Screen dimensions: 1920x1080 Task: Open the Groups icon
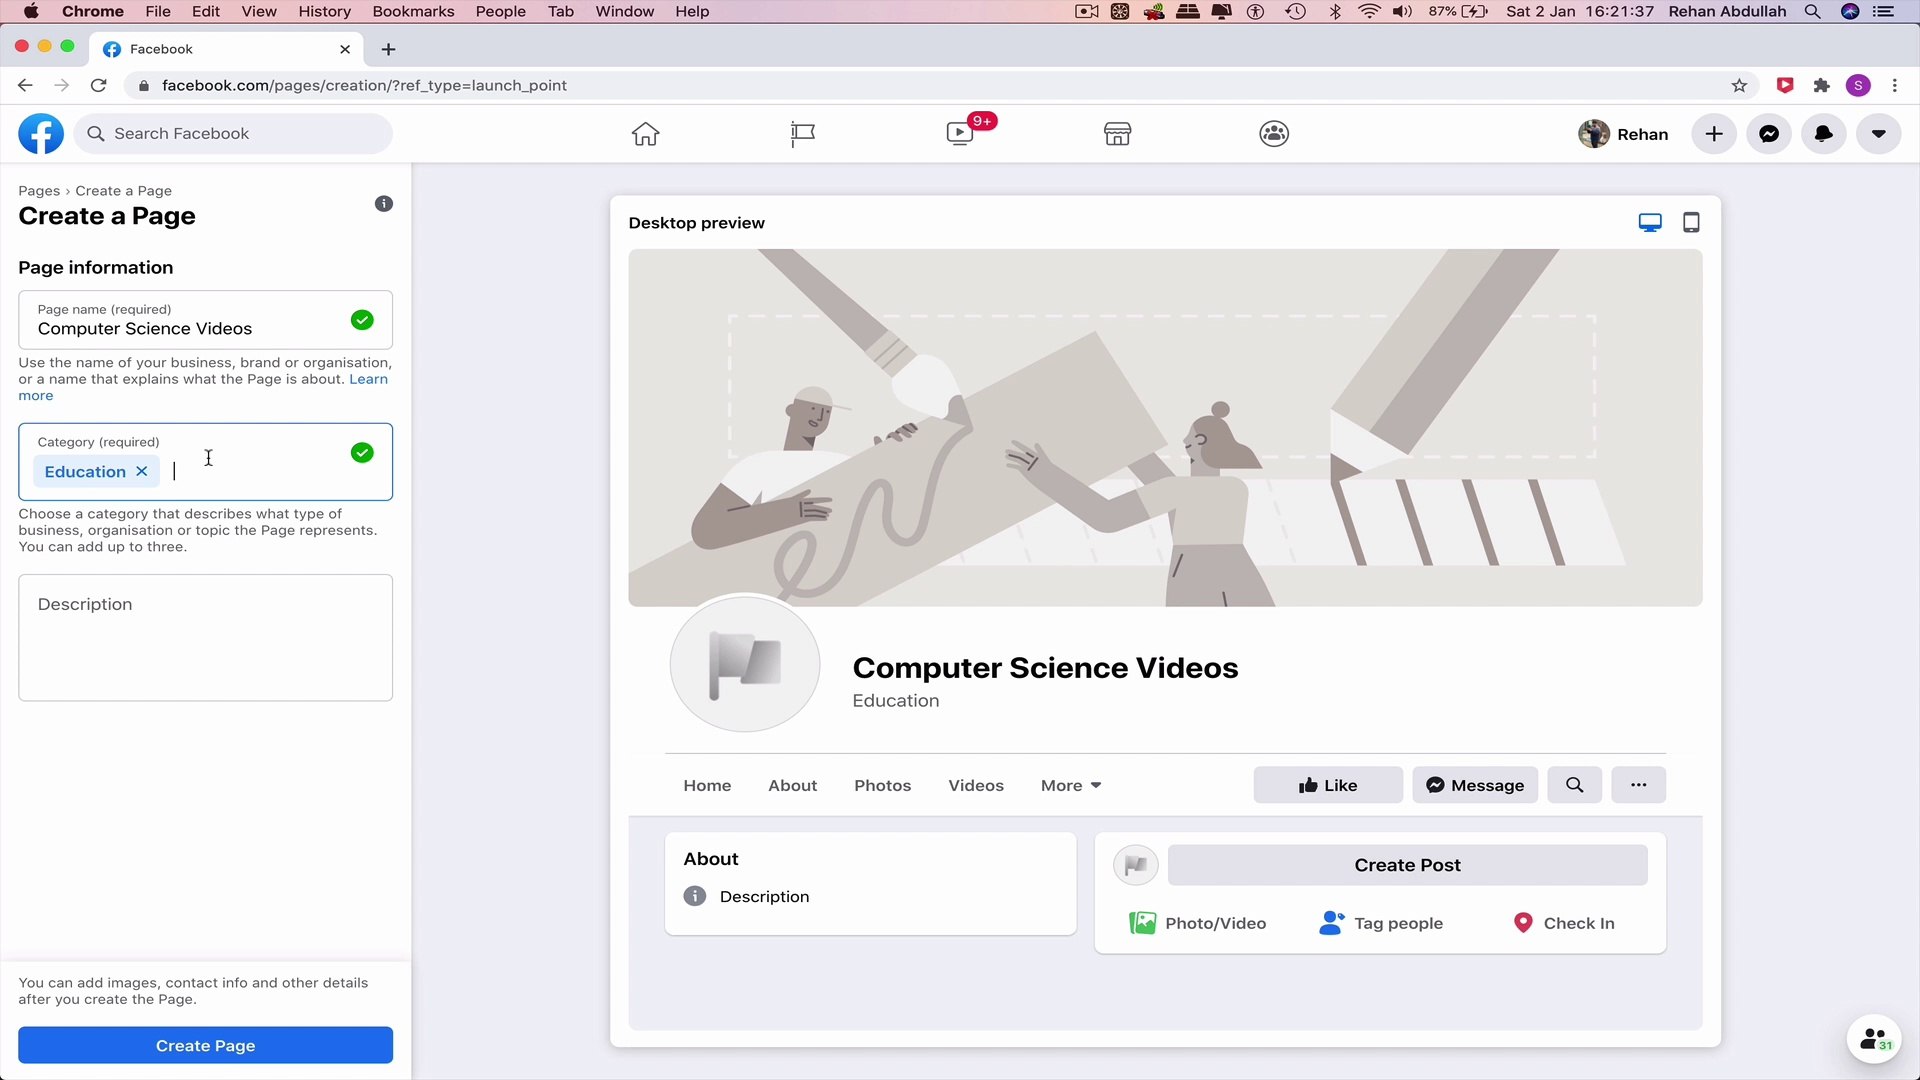coord(1273,133)
